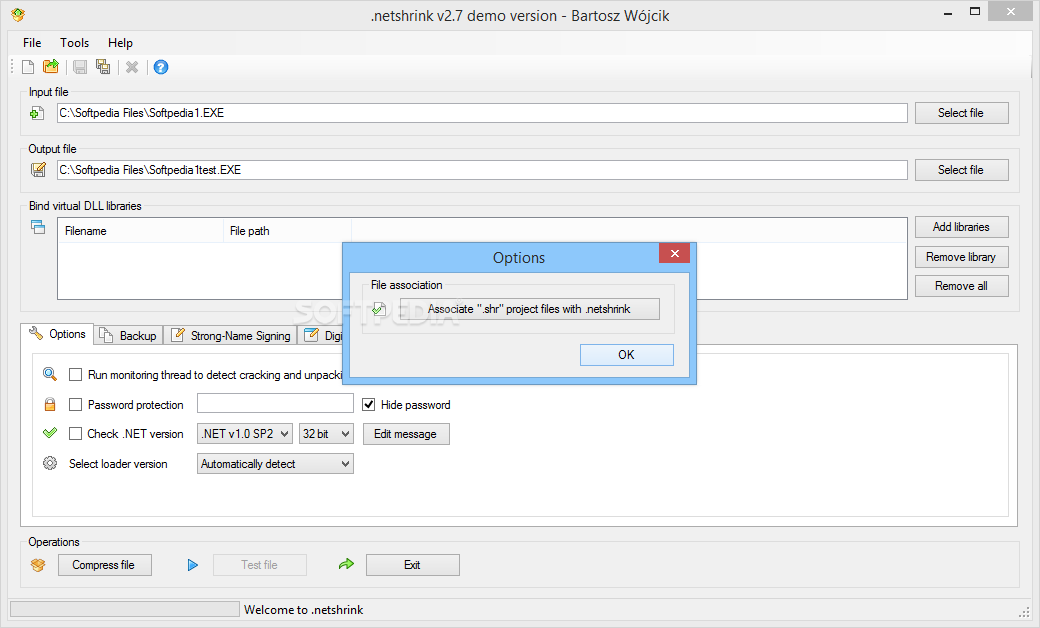Open the Automatically detect loader dropdown
The image size is (1040, 628).
pos(275,464)
